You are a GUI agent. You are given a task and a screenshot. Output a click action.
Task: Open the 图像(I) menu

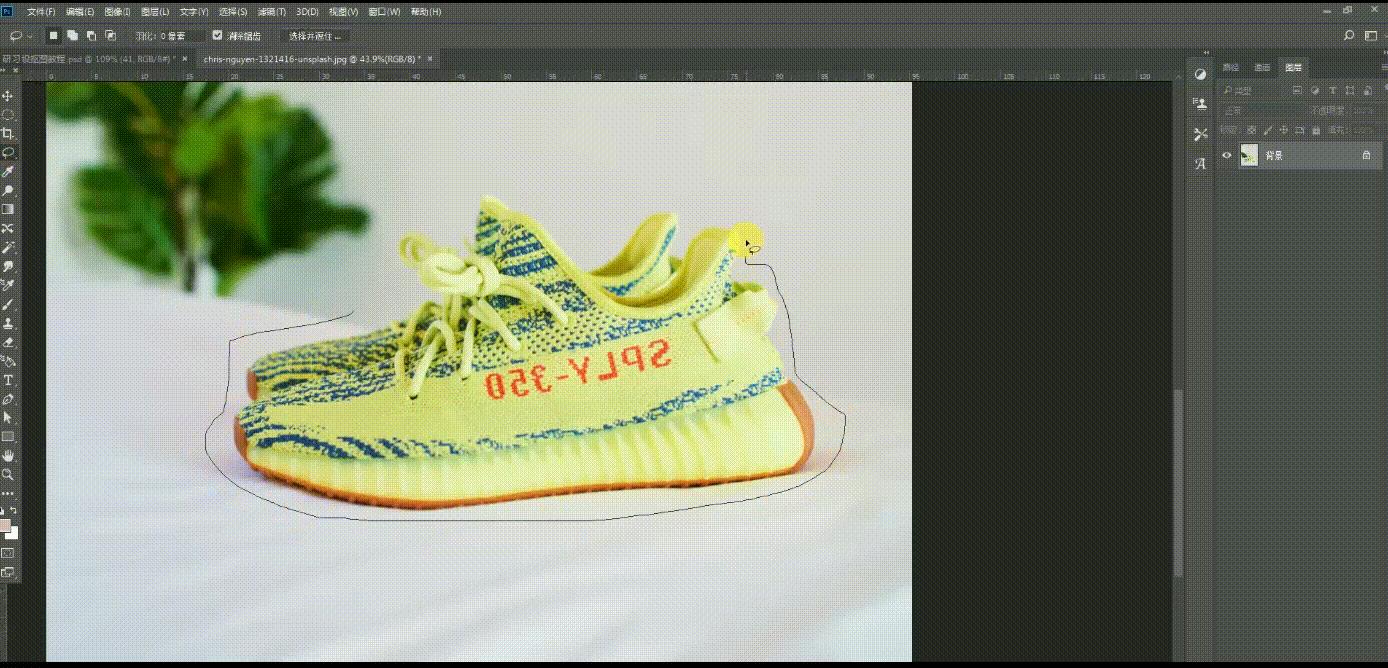(x=117, y=11)
